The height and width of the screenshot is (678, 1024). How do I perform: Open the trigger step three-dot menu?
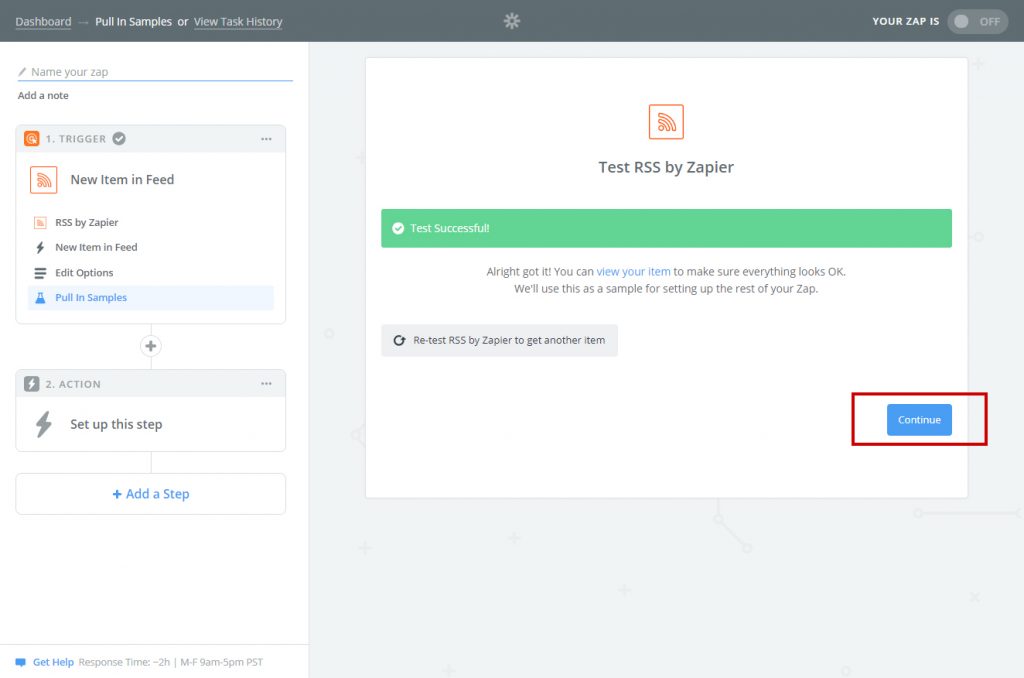click(266, 139)
